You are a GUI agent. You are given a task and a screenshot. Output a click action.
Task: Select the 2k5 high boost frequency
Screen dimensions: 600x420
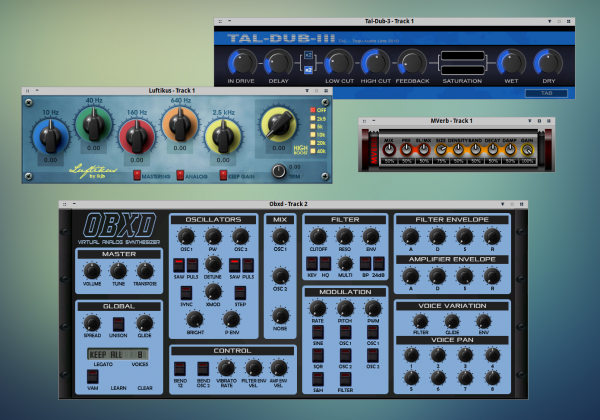pyautogui.click(x=313, y=119)
